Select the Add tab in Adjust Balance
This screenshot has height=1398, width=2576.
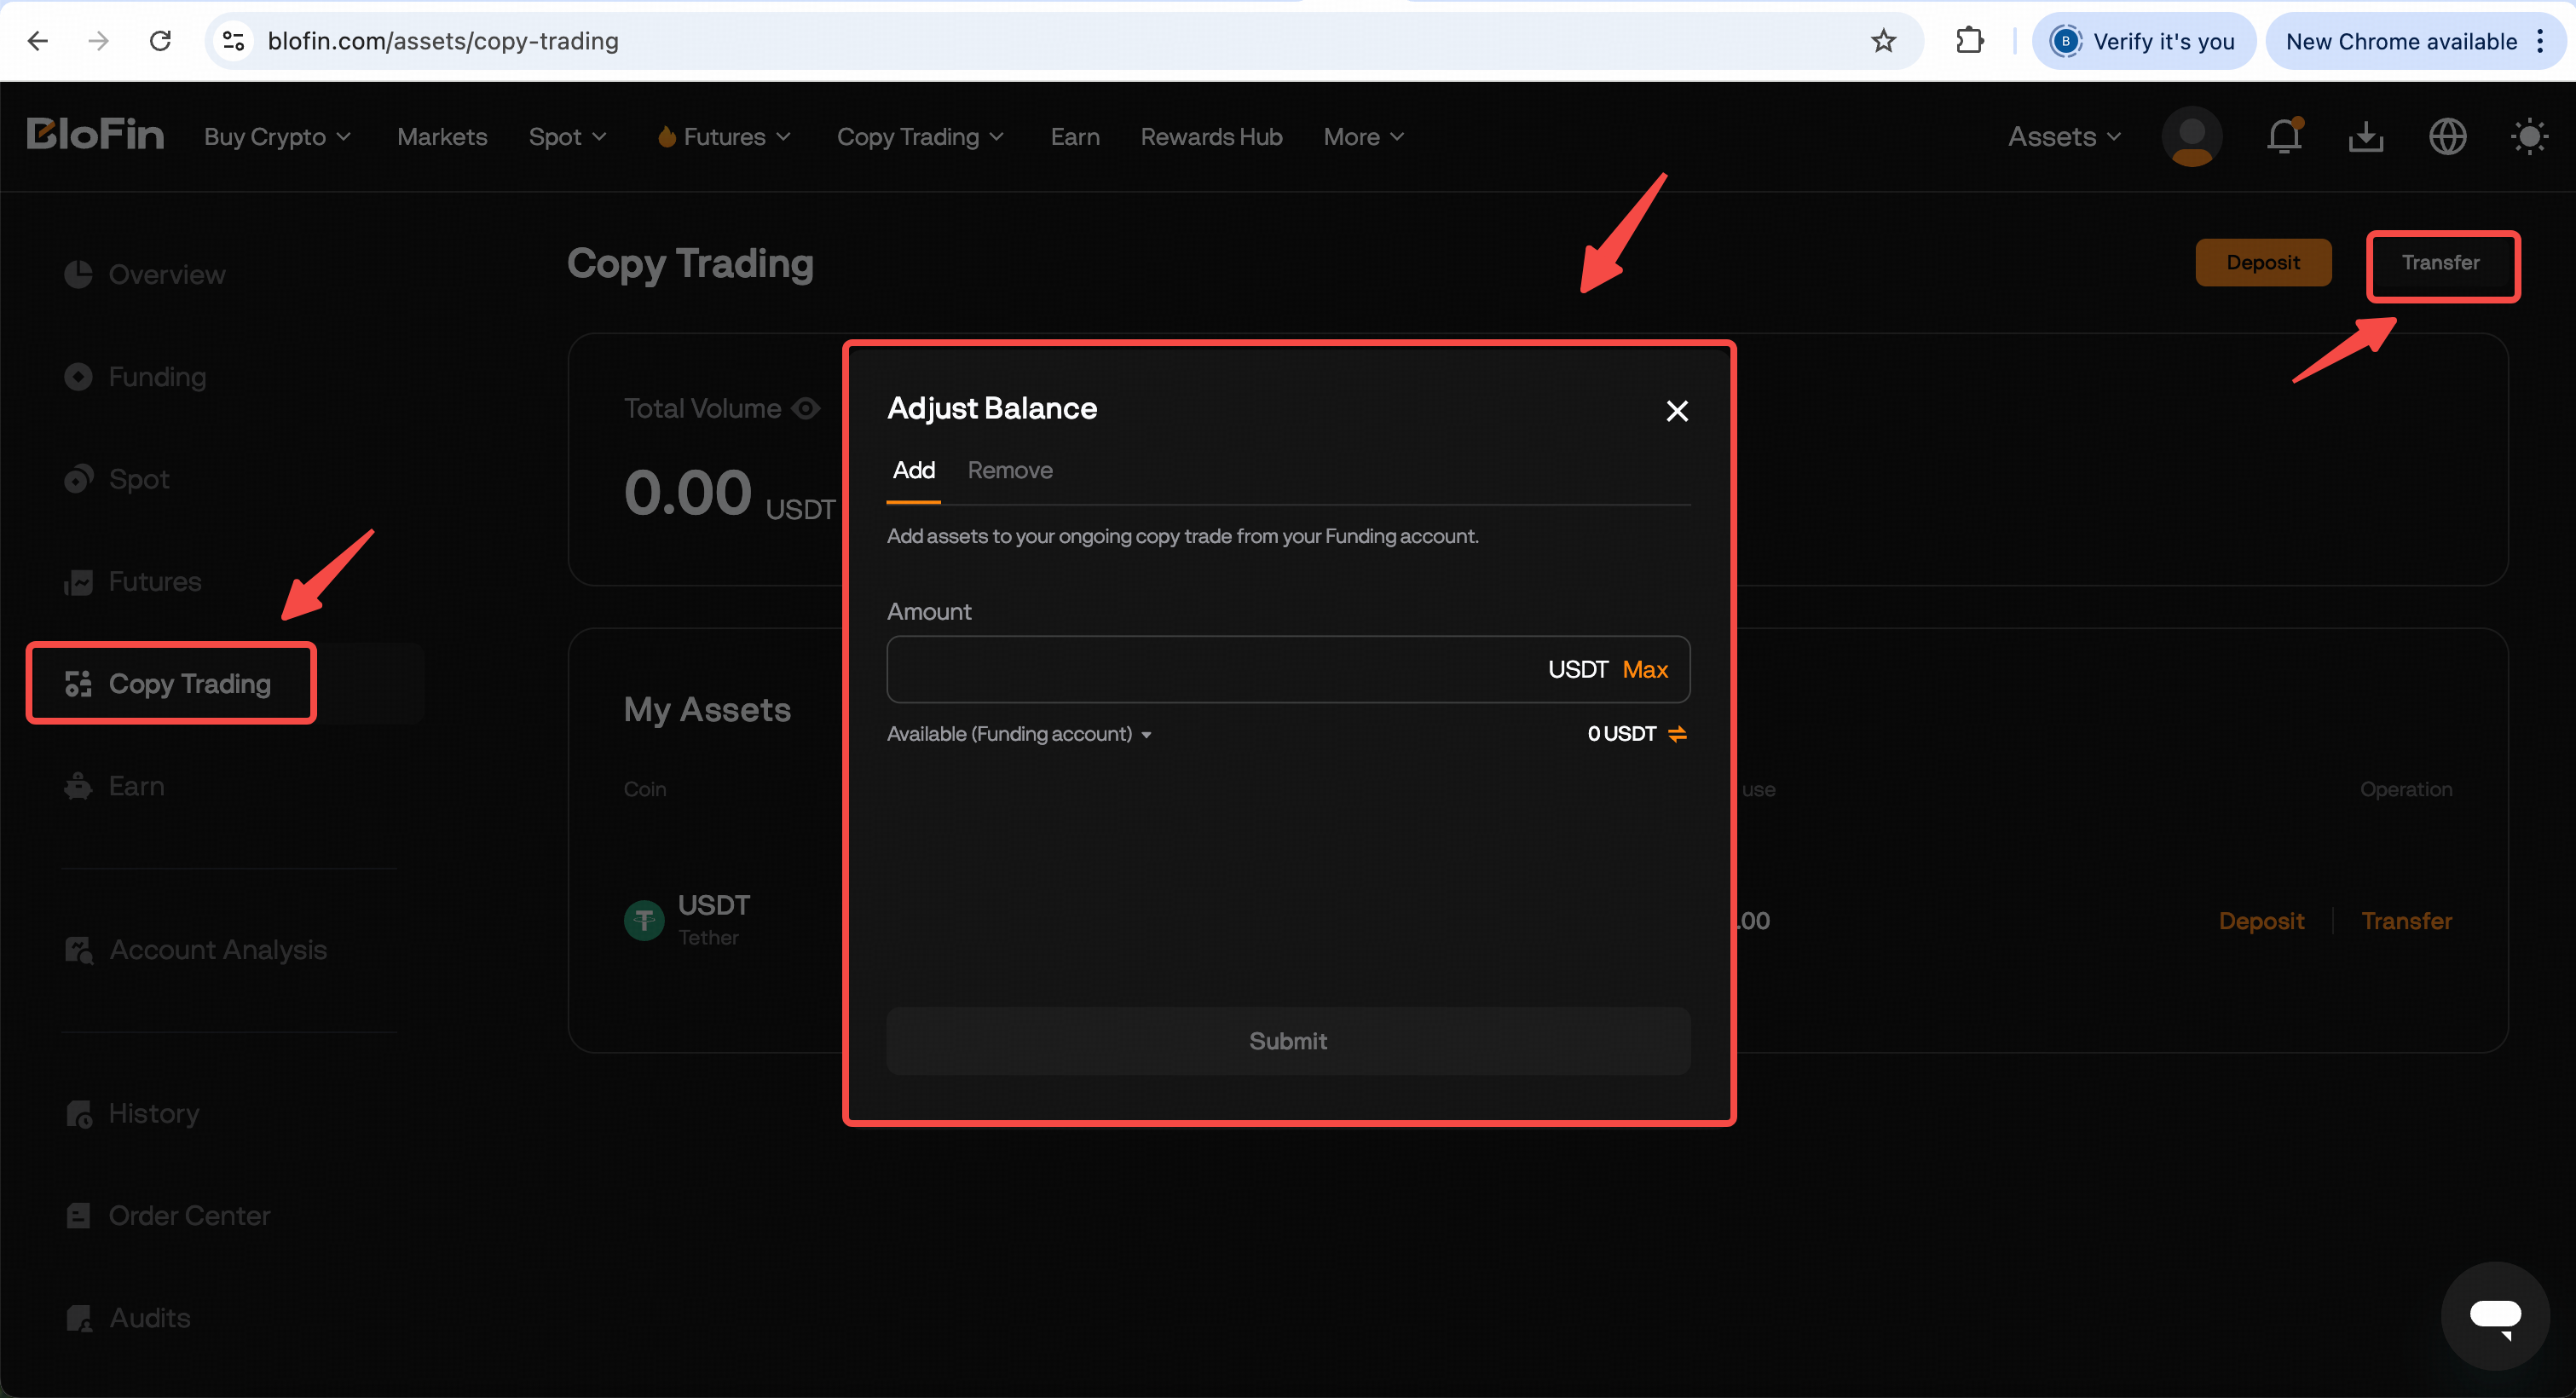(914, 470)
